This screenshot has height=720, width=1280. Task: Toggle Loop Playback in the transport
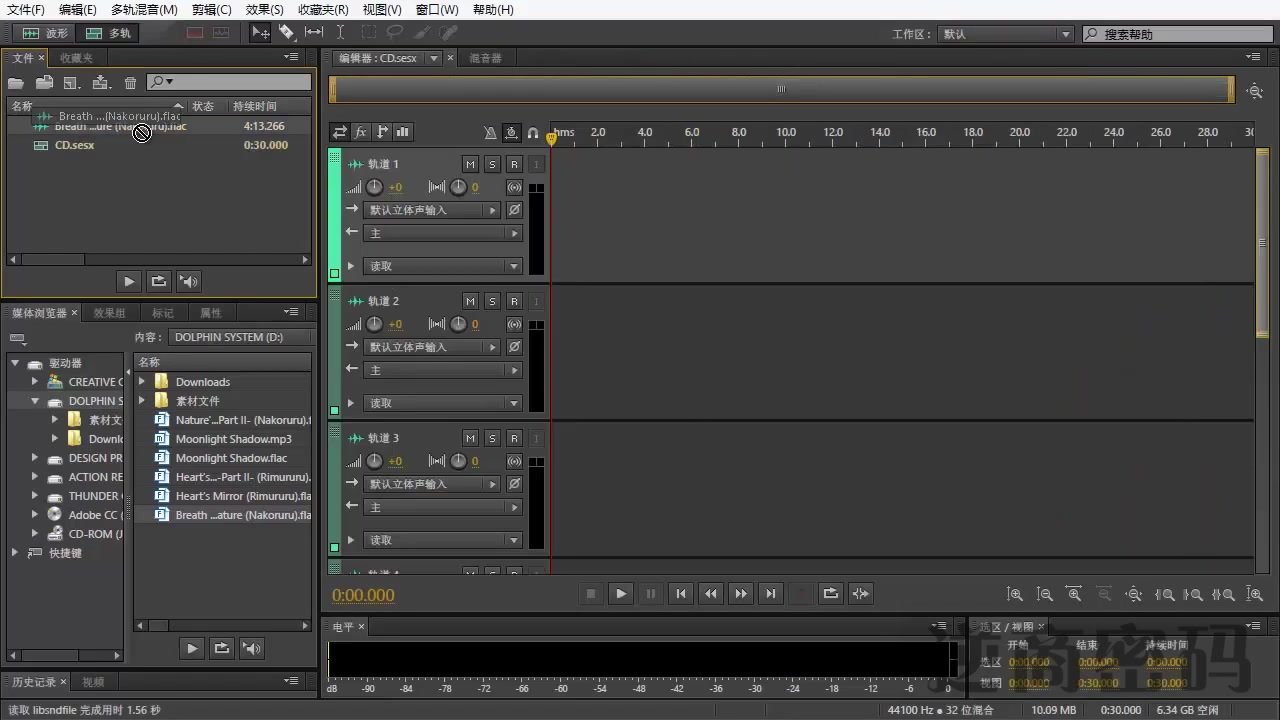pyautogui.click(x=831, y=594)
